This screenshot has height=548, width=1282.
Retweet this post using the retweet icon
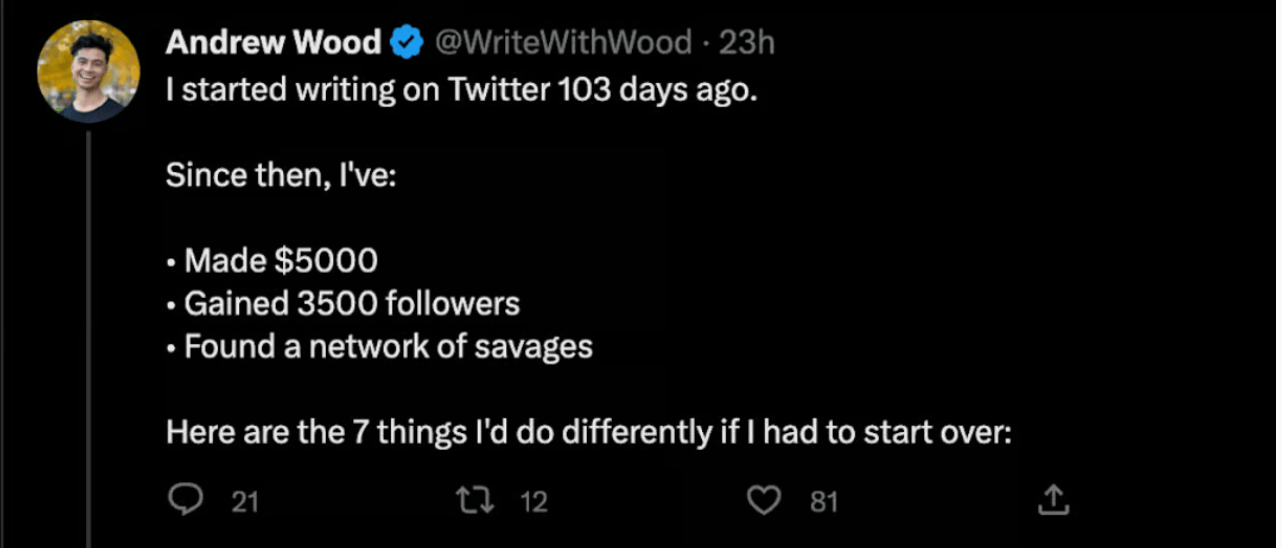coord(476,500)
